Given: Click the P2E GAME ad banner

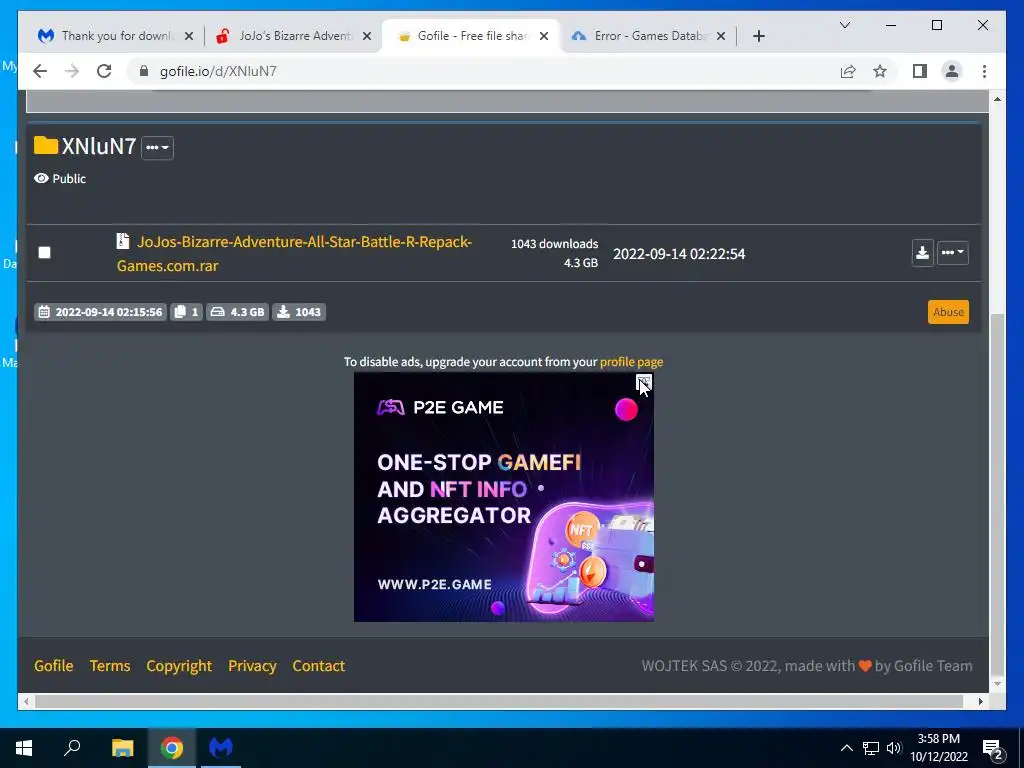Looking at the screenshot, I should pos(504,497).
